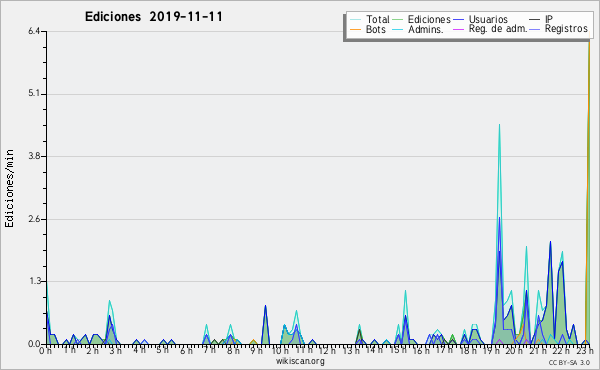The width and height of the screenshot is (600, 370).
Task: Click the Total legend color line
Action: 355,20
